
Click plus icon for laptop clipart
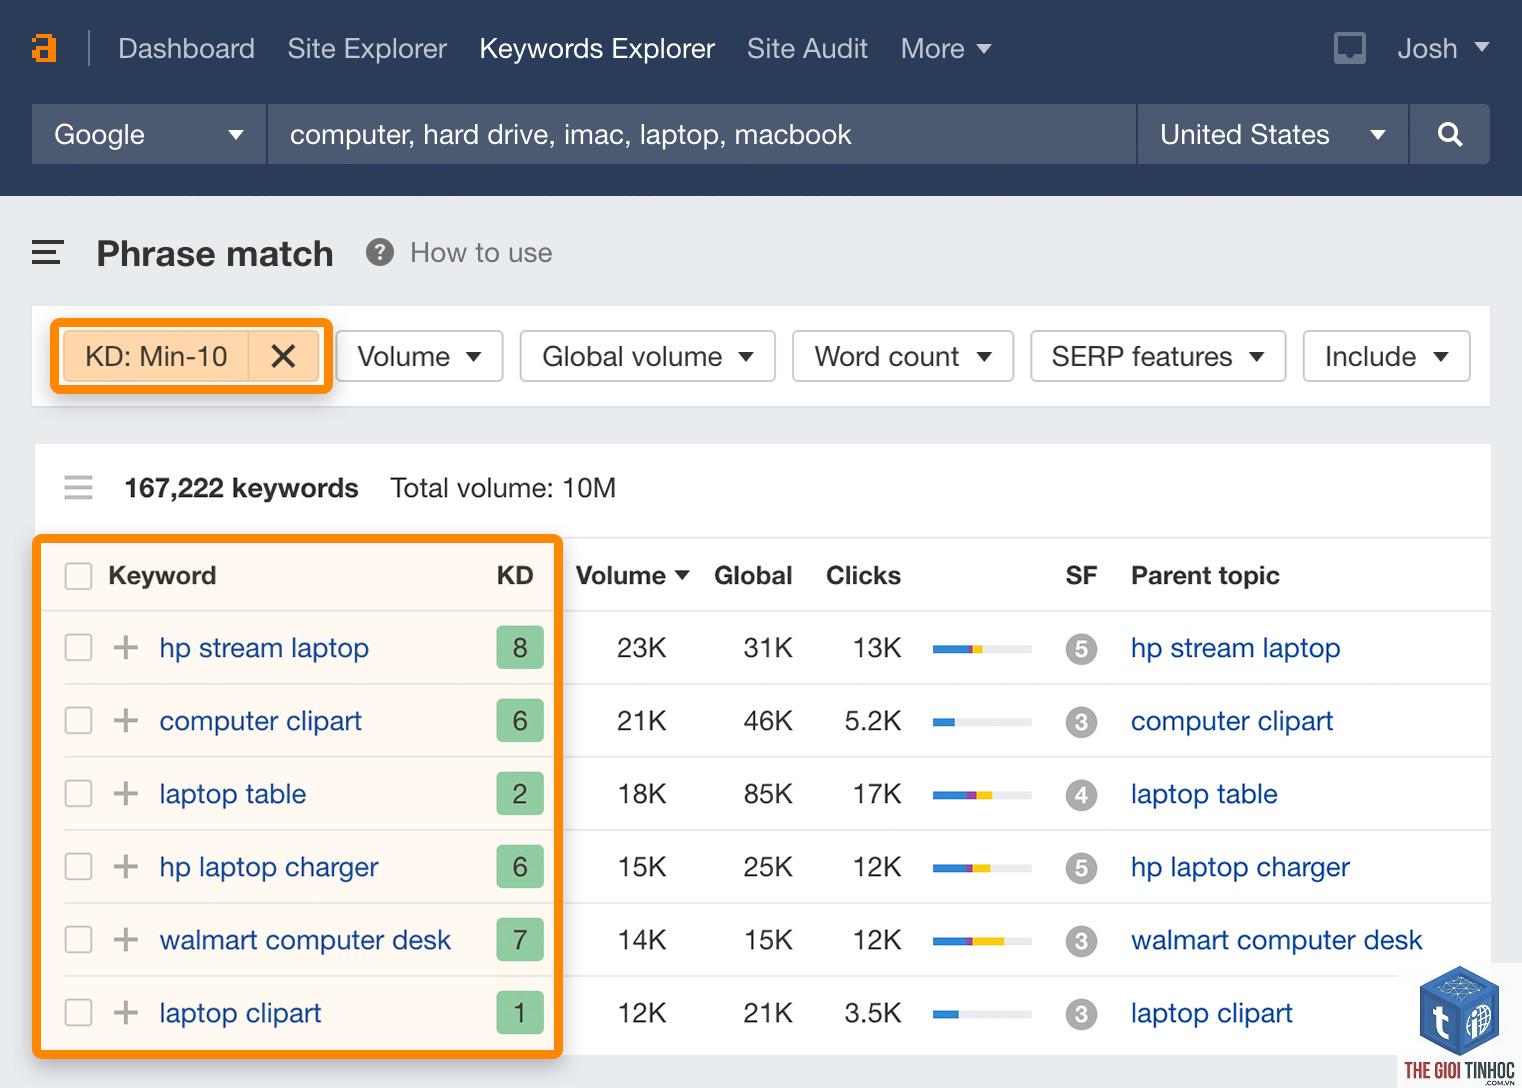coord(125,1013)
